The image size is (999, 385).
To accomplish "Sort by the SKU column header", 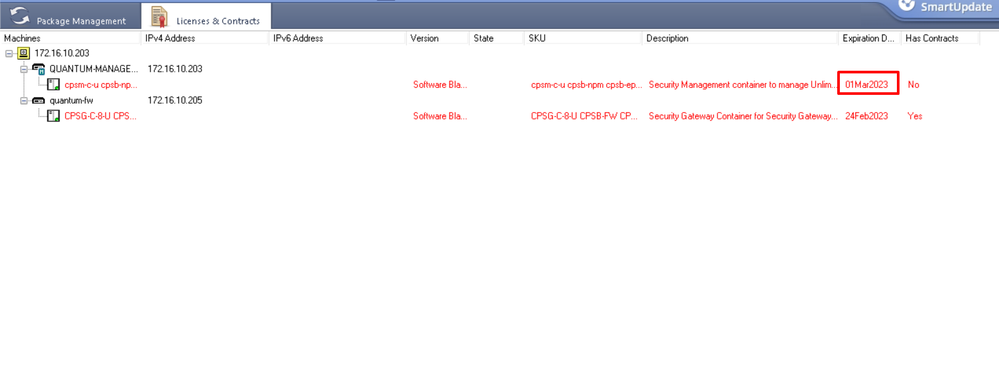I will (x=583, y=38).
